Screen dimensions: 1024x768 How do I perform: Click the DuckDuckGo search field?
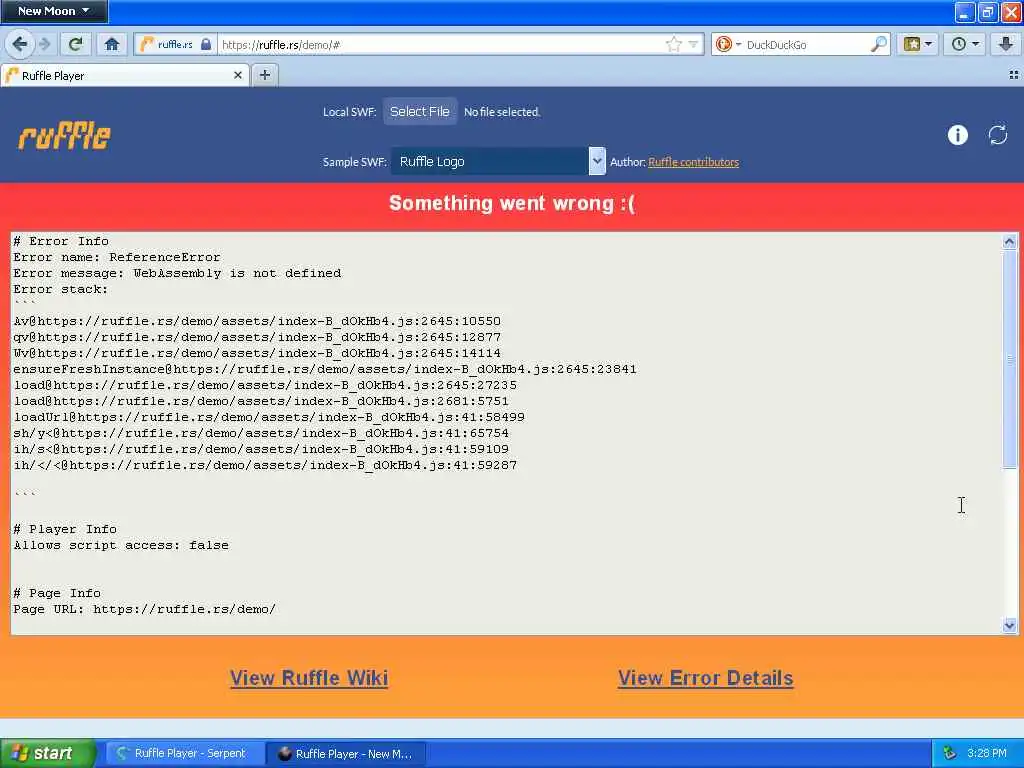807,44
